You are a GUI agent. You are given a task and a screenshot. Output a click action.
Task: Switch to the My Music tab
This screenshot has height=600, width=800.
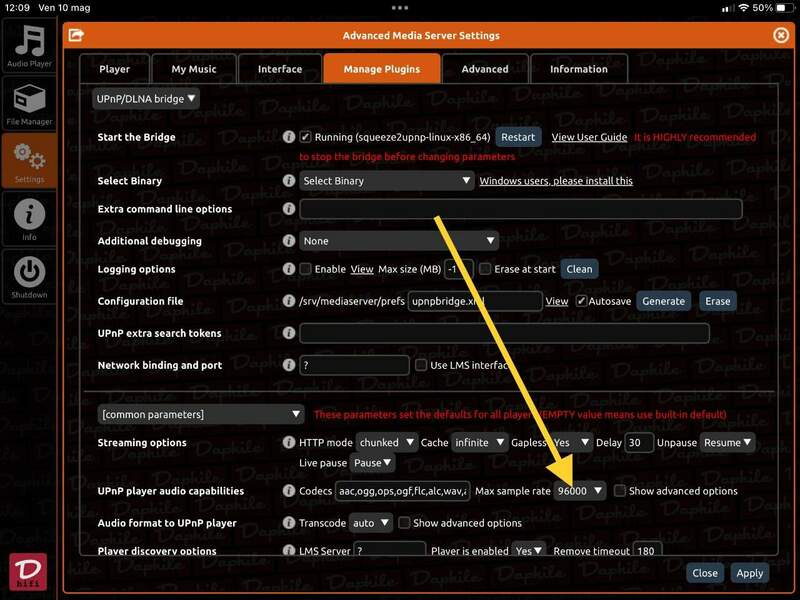click(193, 69)
